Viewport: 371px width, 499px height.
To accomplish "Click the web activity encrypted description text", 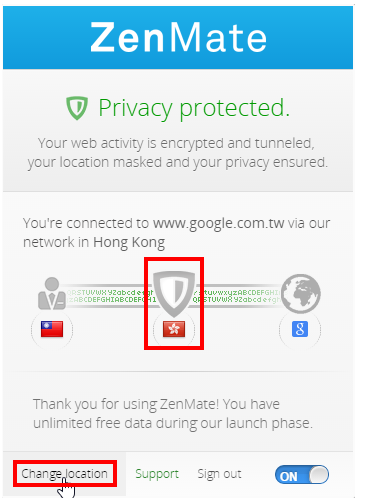I will pyautogui.click(x=178, y=153).
